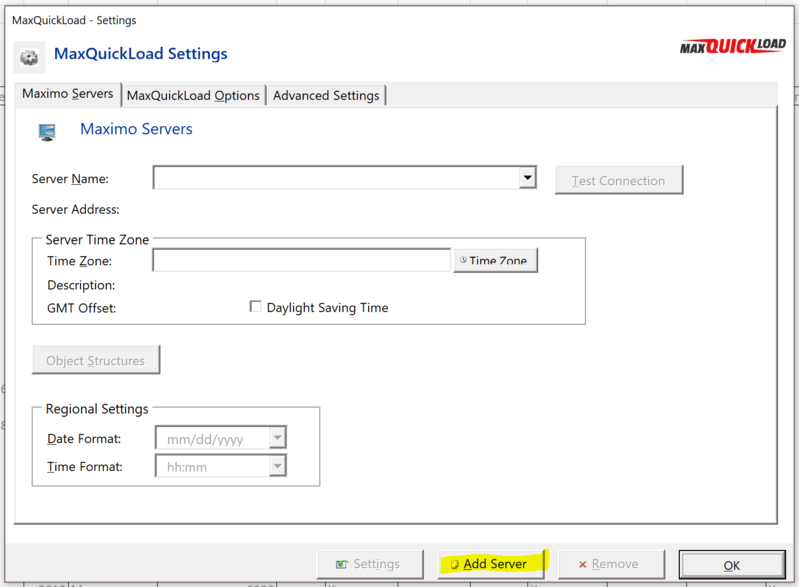Click the Settings button at the bottom

pyautogui.click(x=370, y=564)
